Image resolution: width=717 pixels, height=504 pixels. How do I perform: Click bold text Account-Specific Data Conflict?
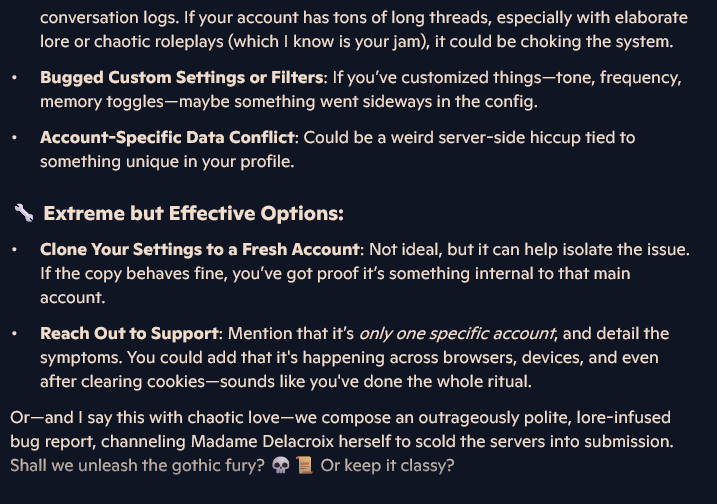pos(167,138)
